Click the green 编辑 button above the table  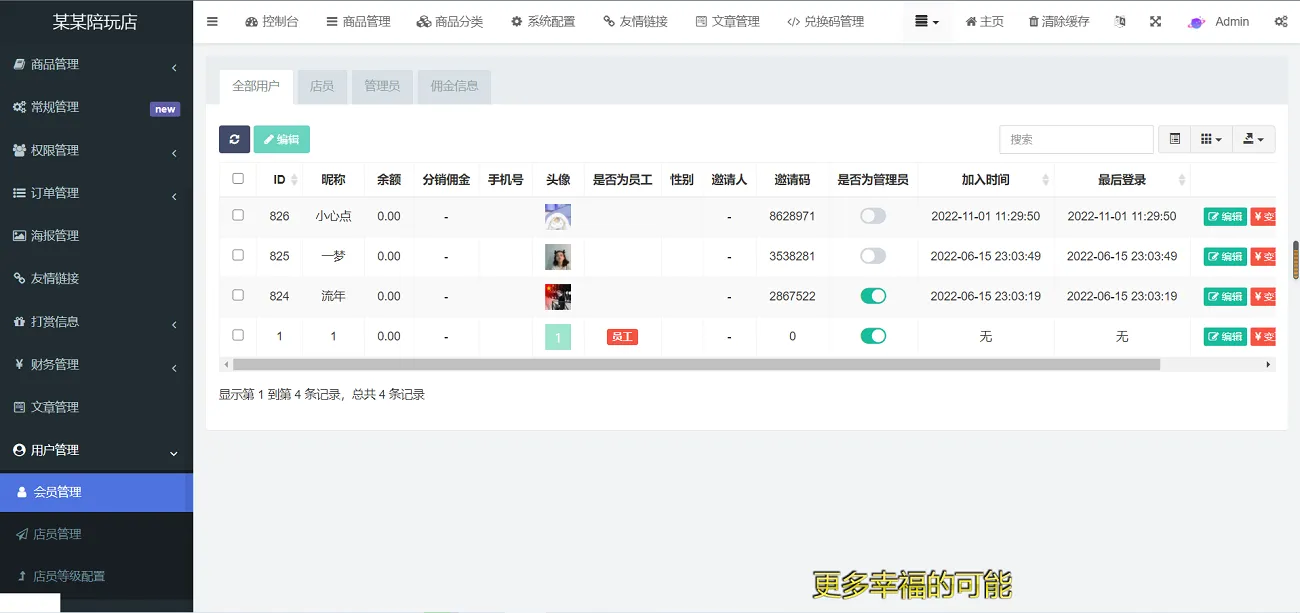pos(281,139)
